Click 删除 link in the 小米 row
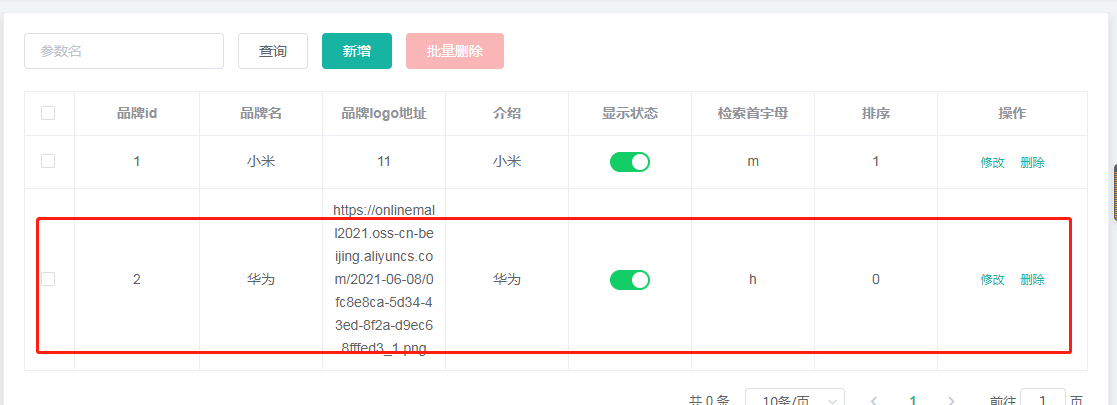 1032,162
